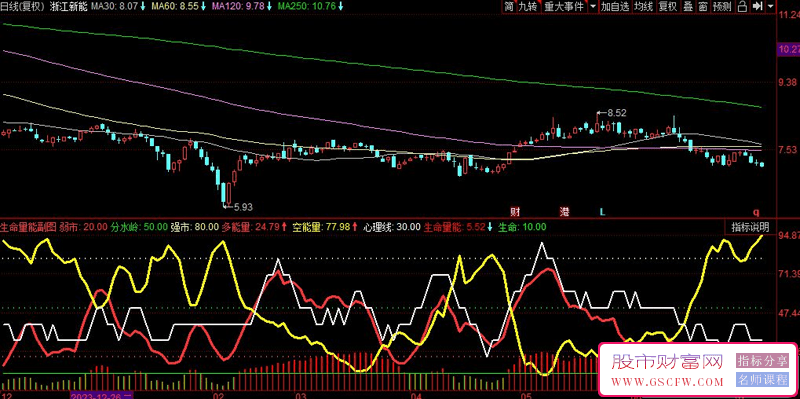800x399 pixels.
Task: Show 重大事件 markers on chart
Action: pos(564,7)
